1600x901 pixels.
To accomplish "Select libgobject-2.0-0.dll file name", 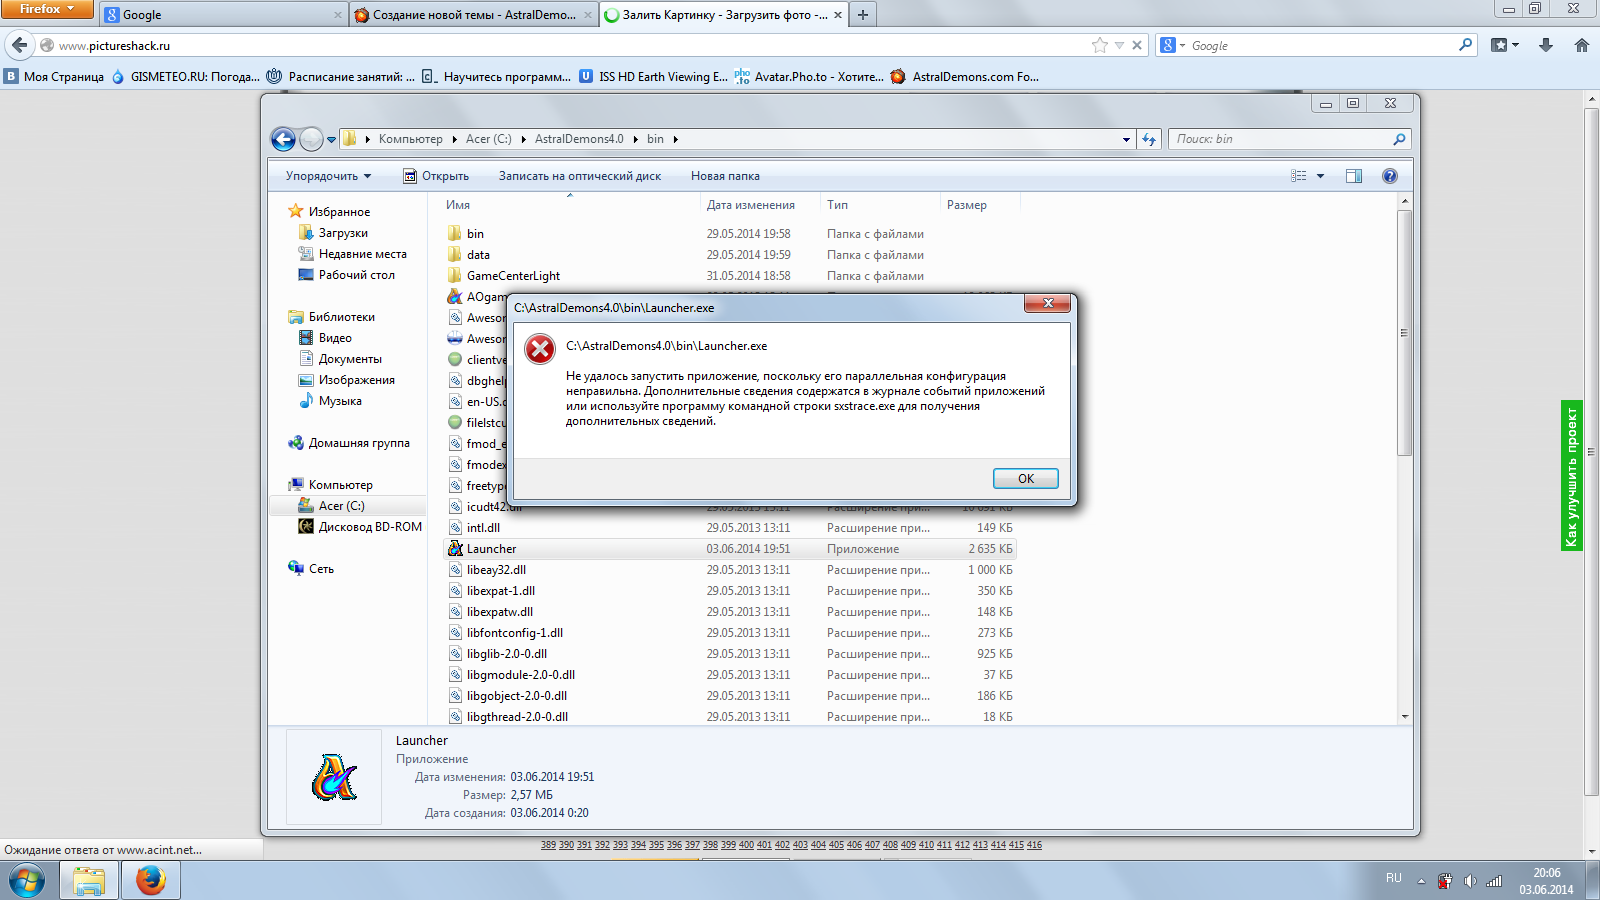I will [x=517, y=696].
